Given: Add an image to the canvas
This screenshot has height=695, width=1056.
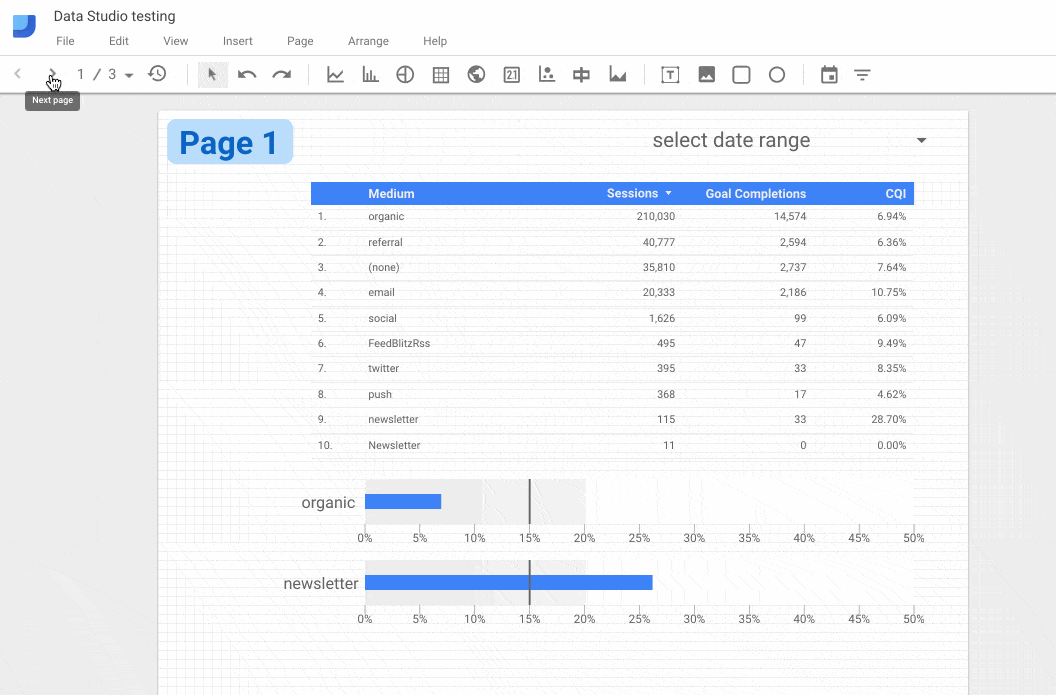Looking at the screenshot, I should click(706, 73).
